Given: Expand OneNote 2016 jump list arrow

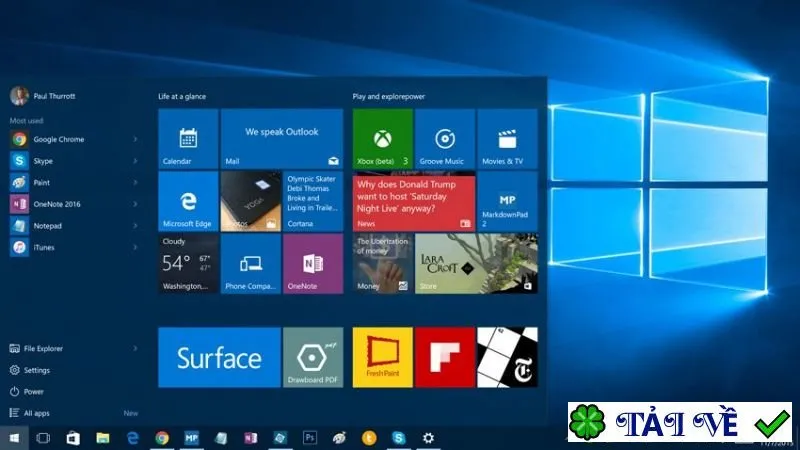Looking at the screenshot, I should click(x=135, y=204).
